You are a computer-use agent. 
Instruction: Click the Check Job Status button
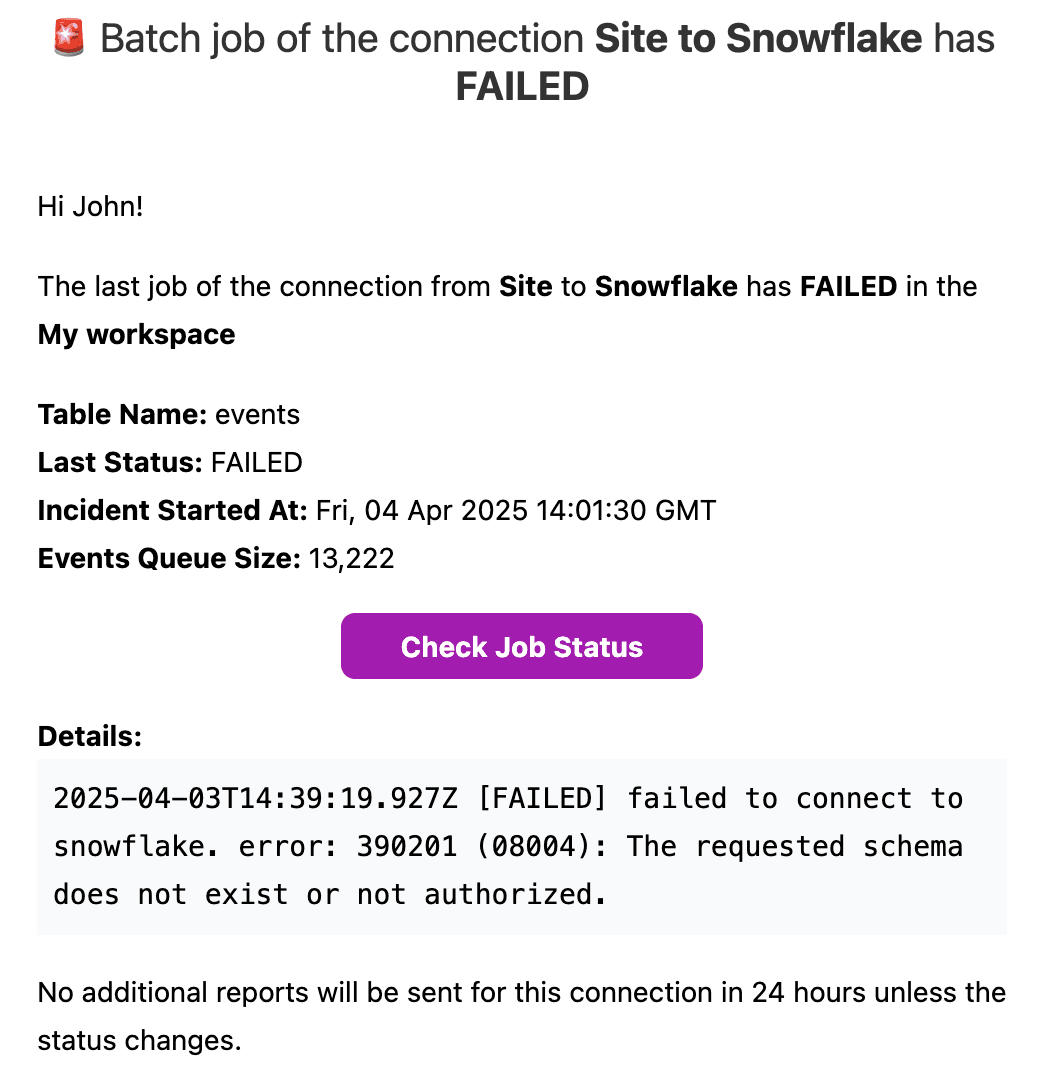click(521, 646)
